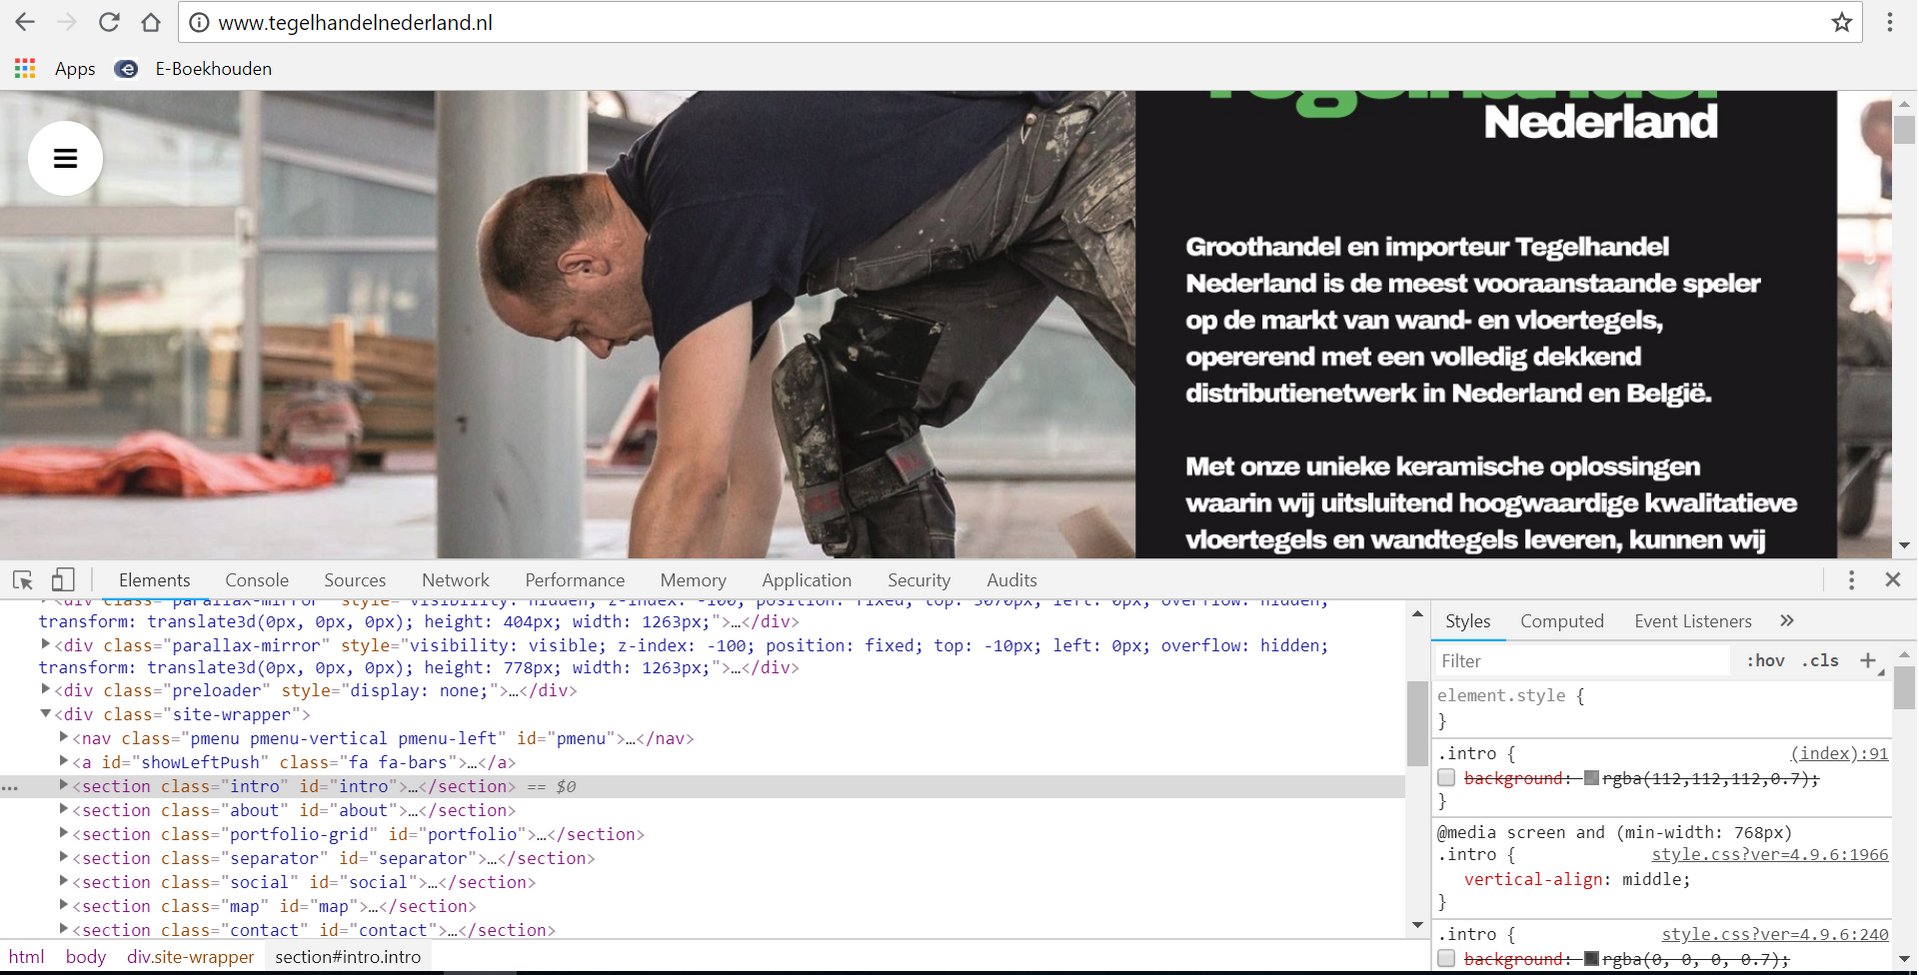The height and width of the screenshot is (975, 1919).
Task: Click the element.style rule block
Action: click(x=1662, y=708)
